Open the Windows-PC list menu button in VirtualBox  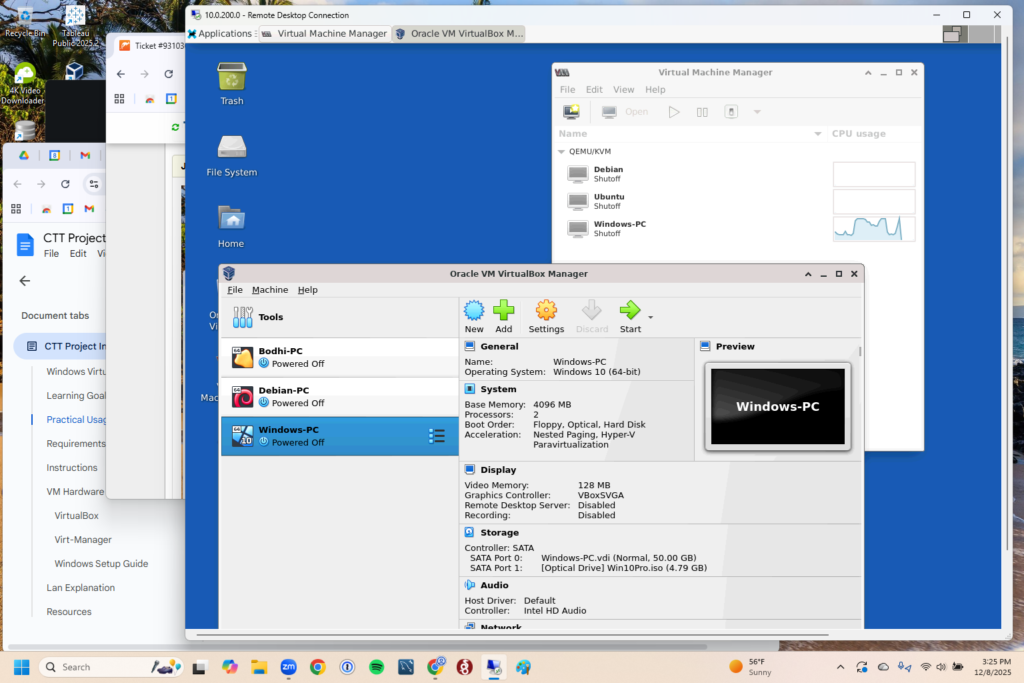437,436
